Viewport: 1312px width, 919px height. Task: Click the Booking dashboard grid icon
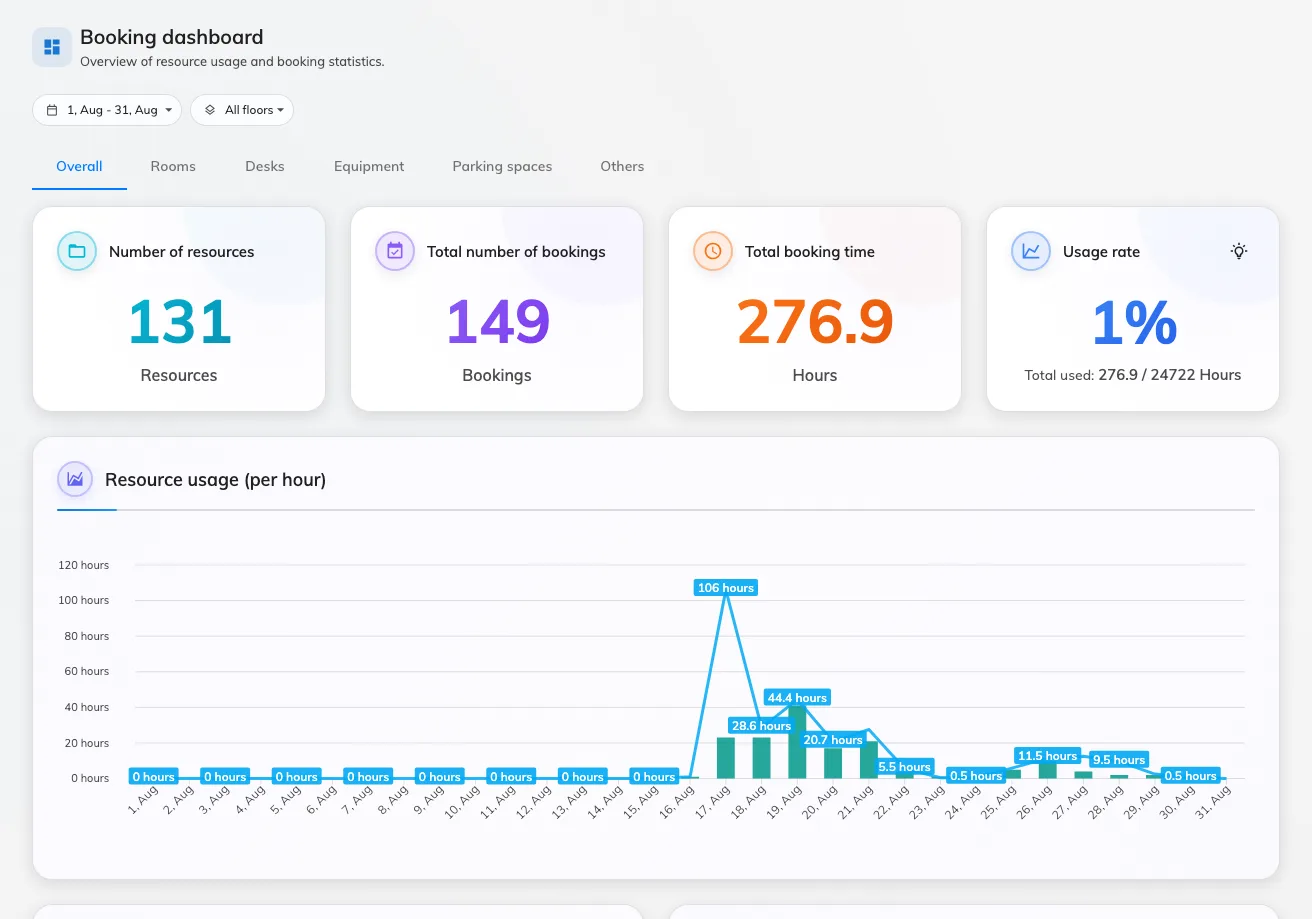click(52, 47)
